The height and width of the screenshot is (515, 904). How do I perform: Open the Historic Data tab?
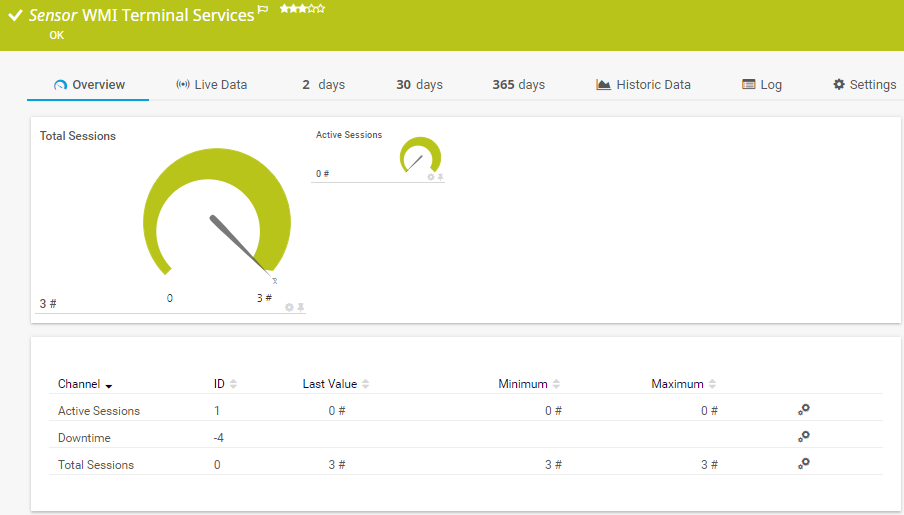pyautogui.click(x=643, y=85)
